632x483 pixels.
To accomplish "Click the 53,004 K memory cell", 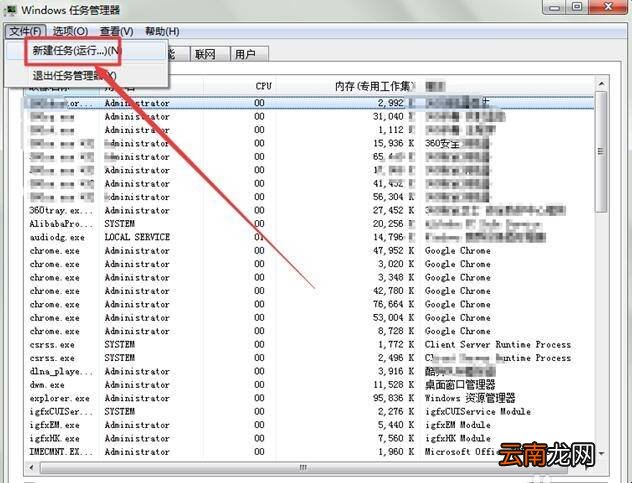I will click(393, 318).
